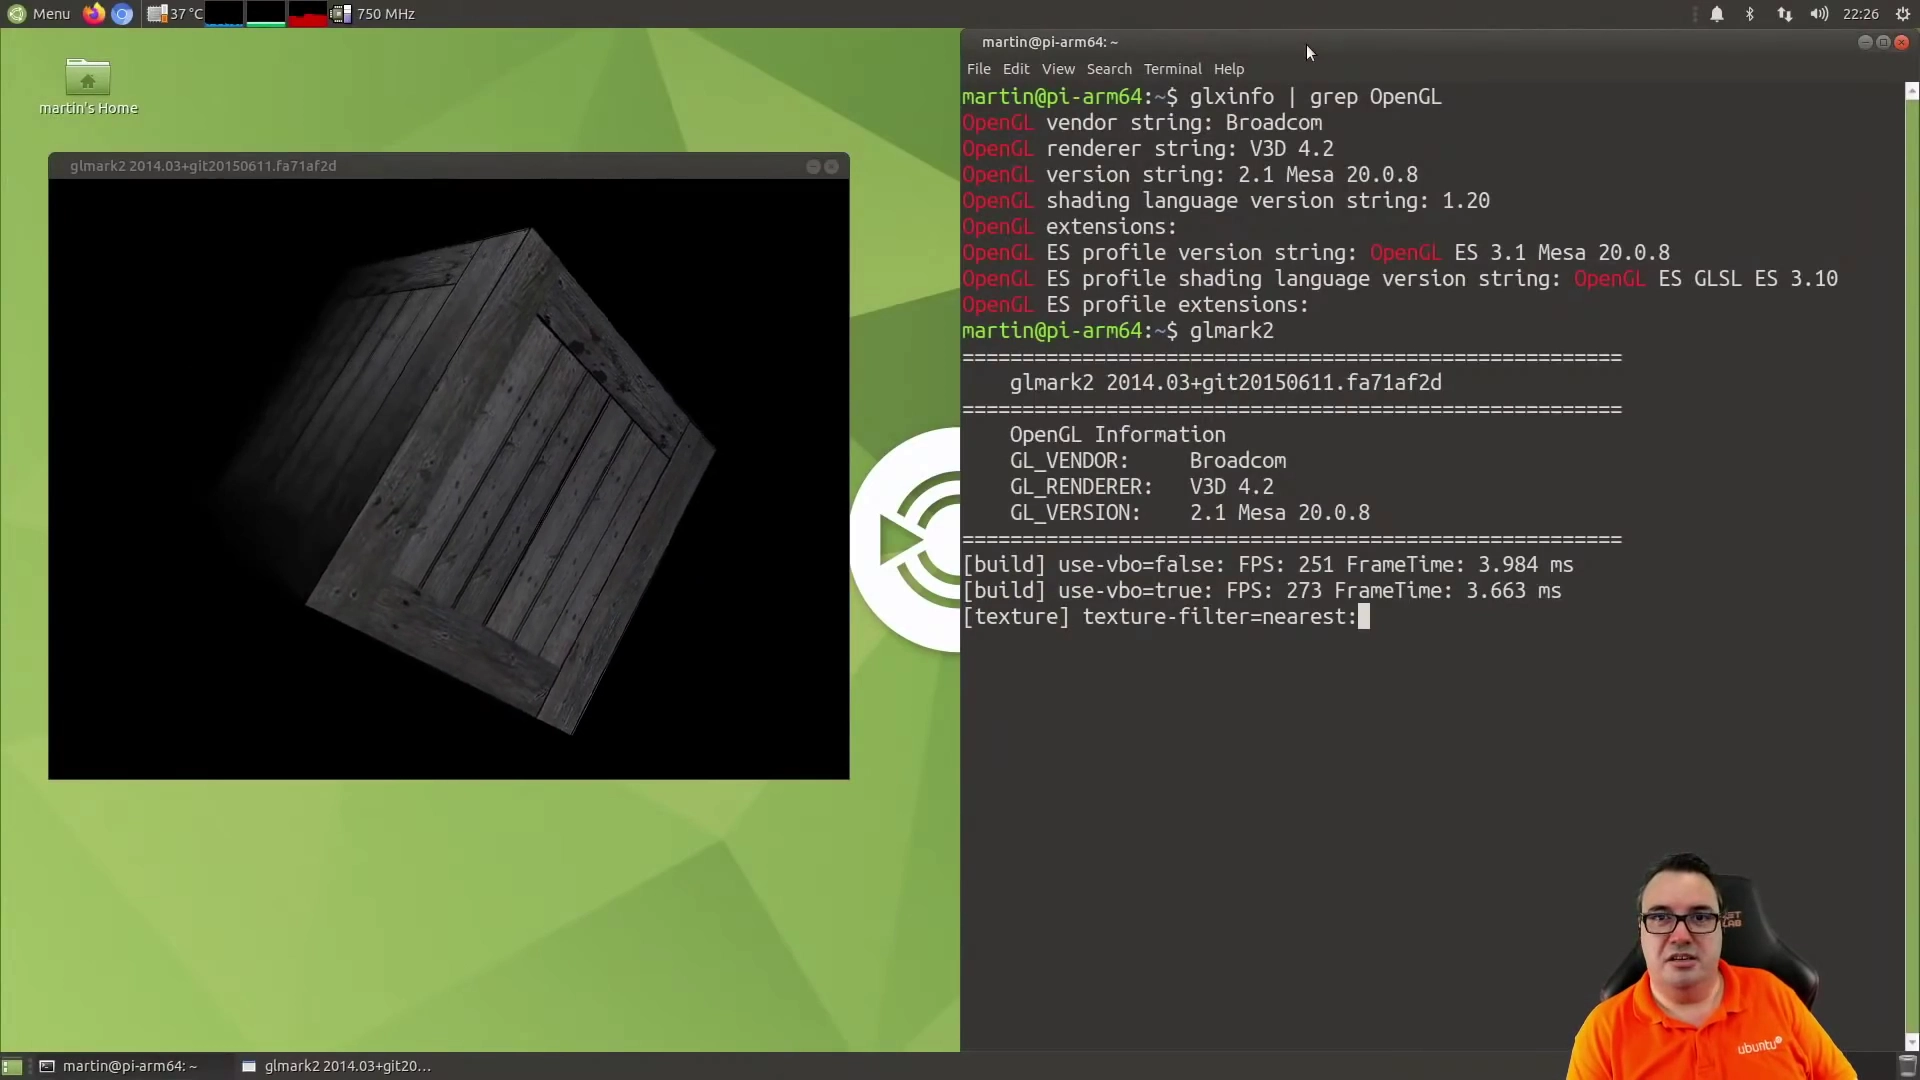Launch Chromium browser from the panel

click(x=122, y=14)
